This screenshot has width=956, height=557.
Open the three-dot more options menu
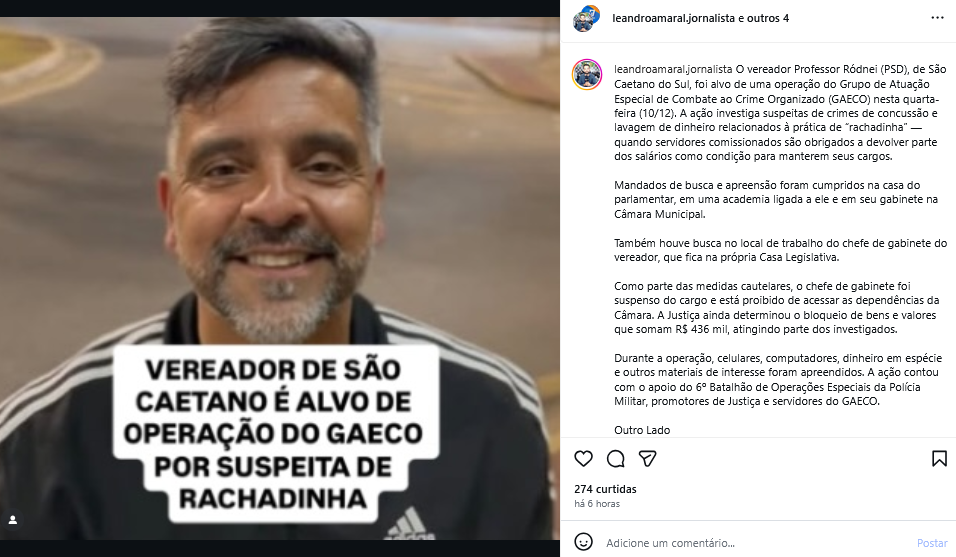tap(938, 18)
